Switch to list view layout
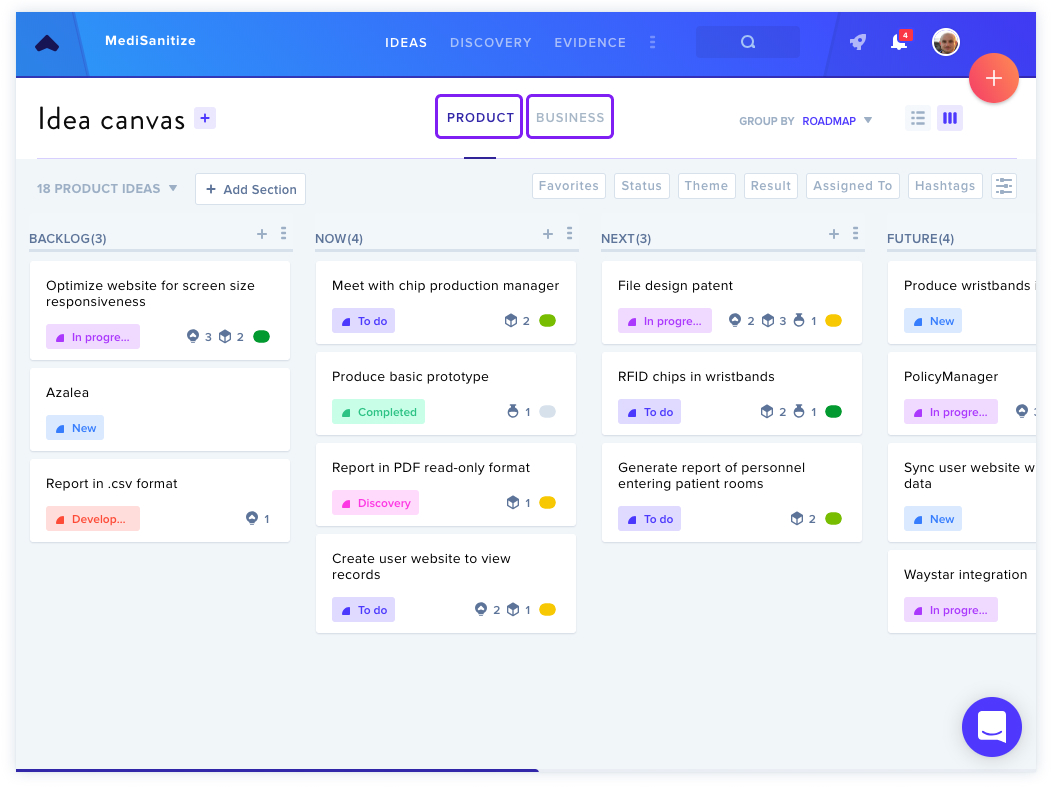Image resolution: width=1052 pixels, height=792 pixels. click(x=918, y=118)
